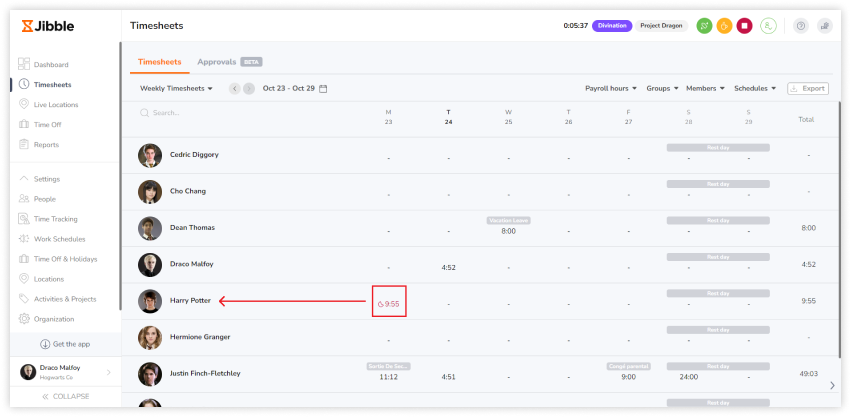This screenshot has width=851, height=417.
Task: Click the Export button
Action: [808, 89]
